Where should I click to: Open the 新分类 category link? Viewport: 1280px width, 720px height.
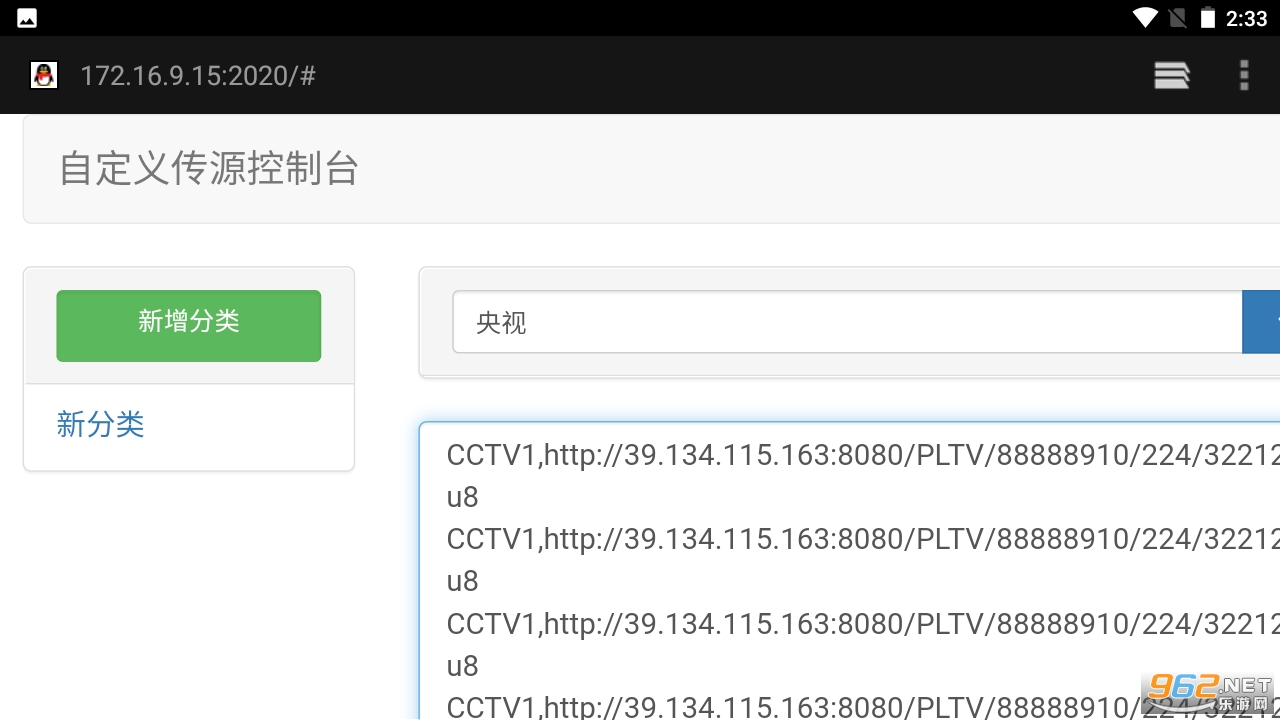coord(100,424)
